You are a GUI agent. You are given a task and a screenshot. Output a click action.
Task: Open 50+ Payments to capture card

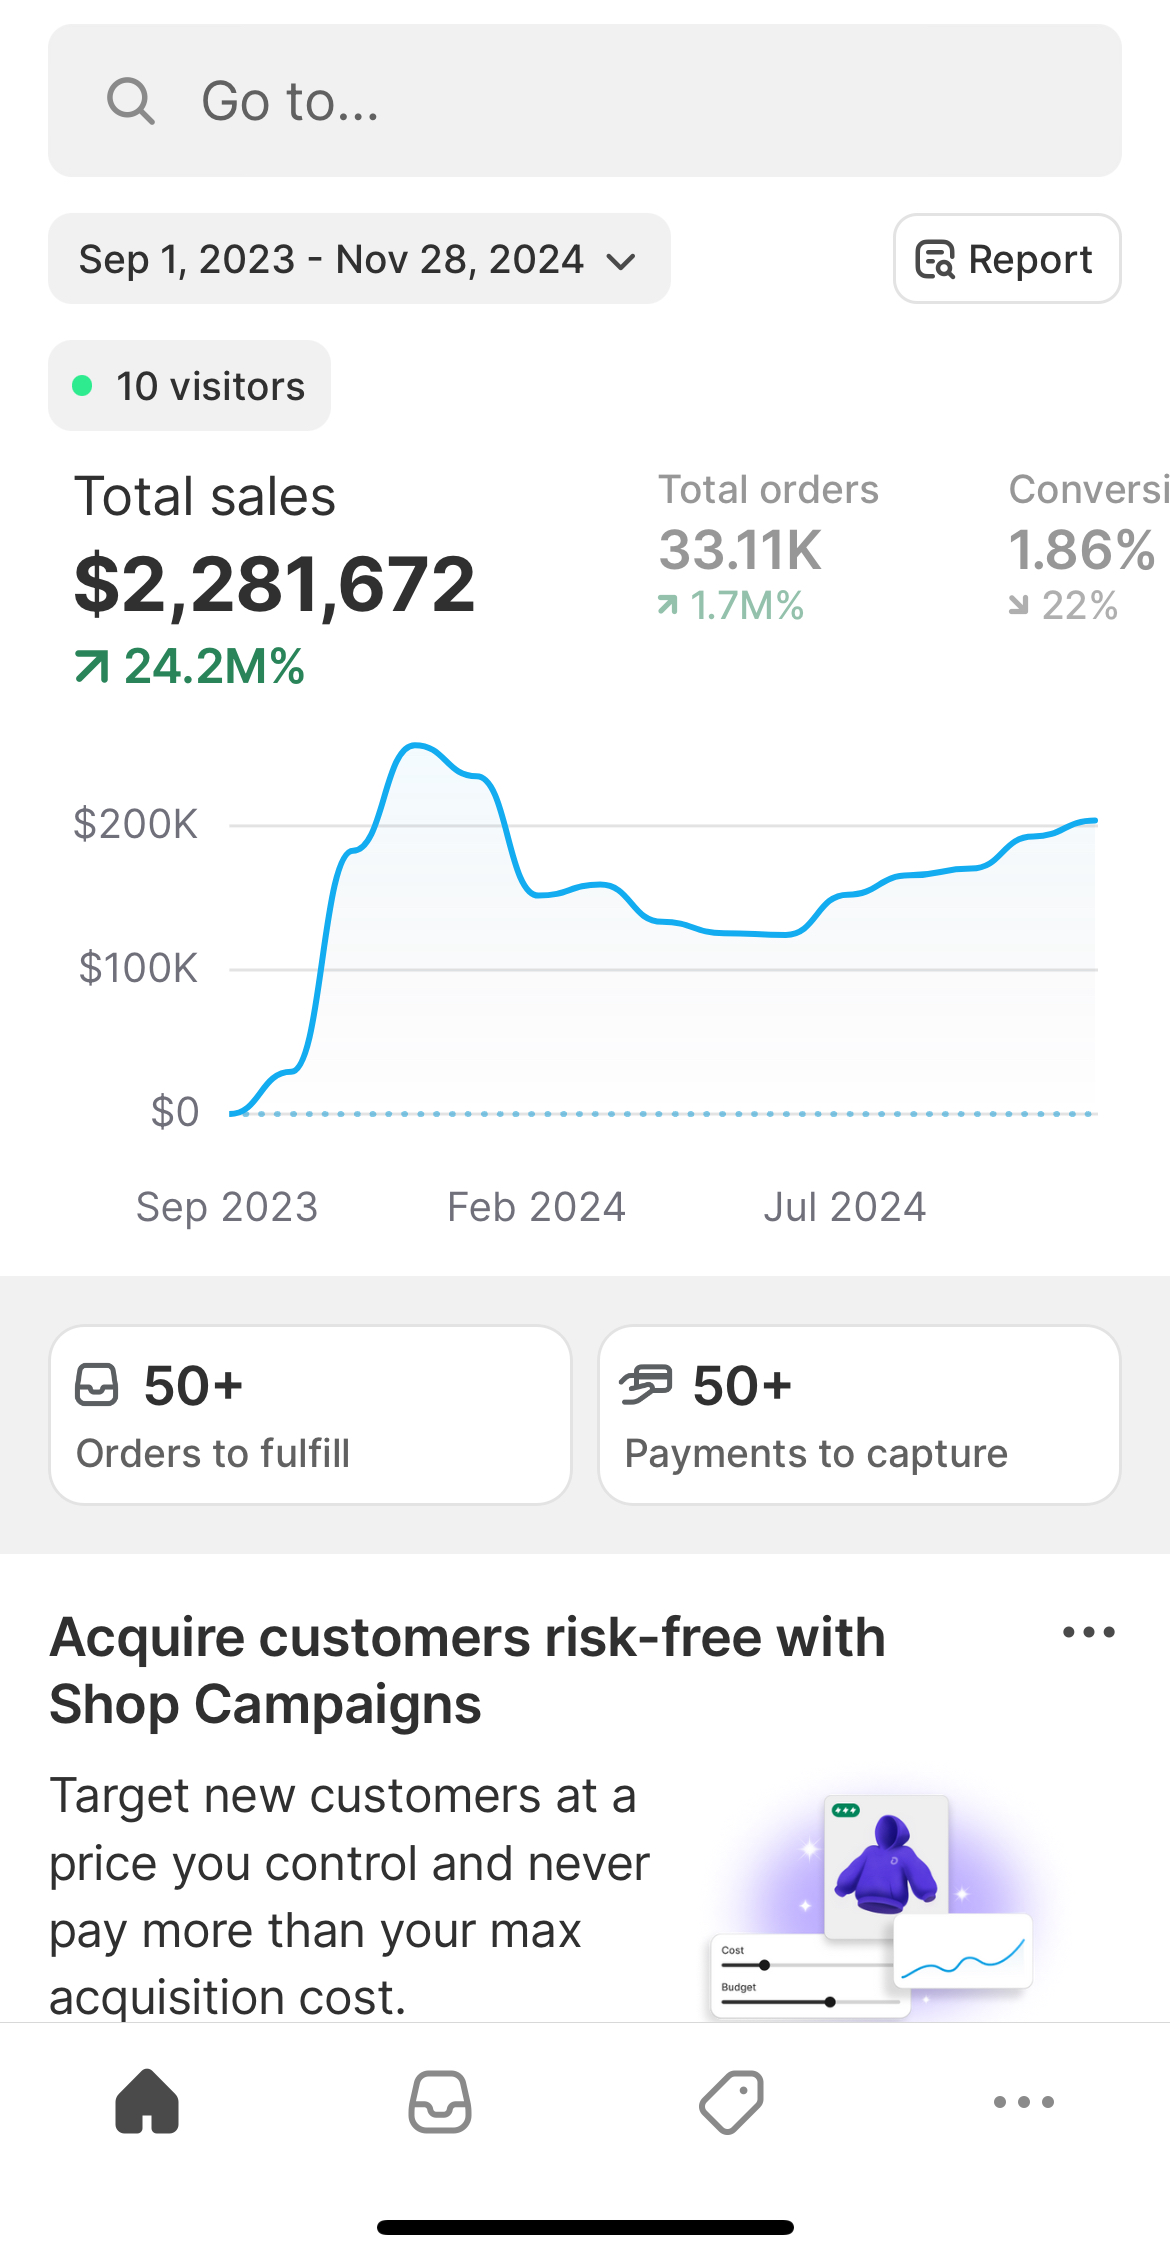pyautogui.click(x=859, y=1414)
